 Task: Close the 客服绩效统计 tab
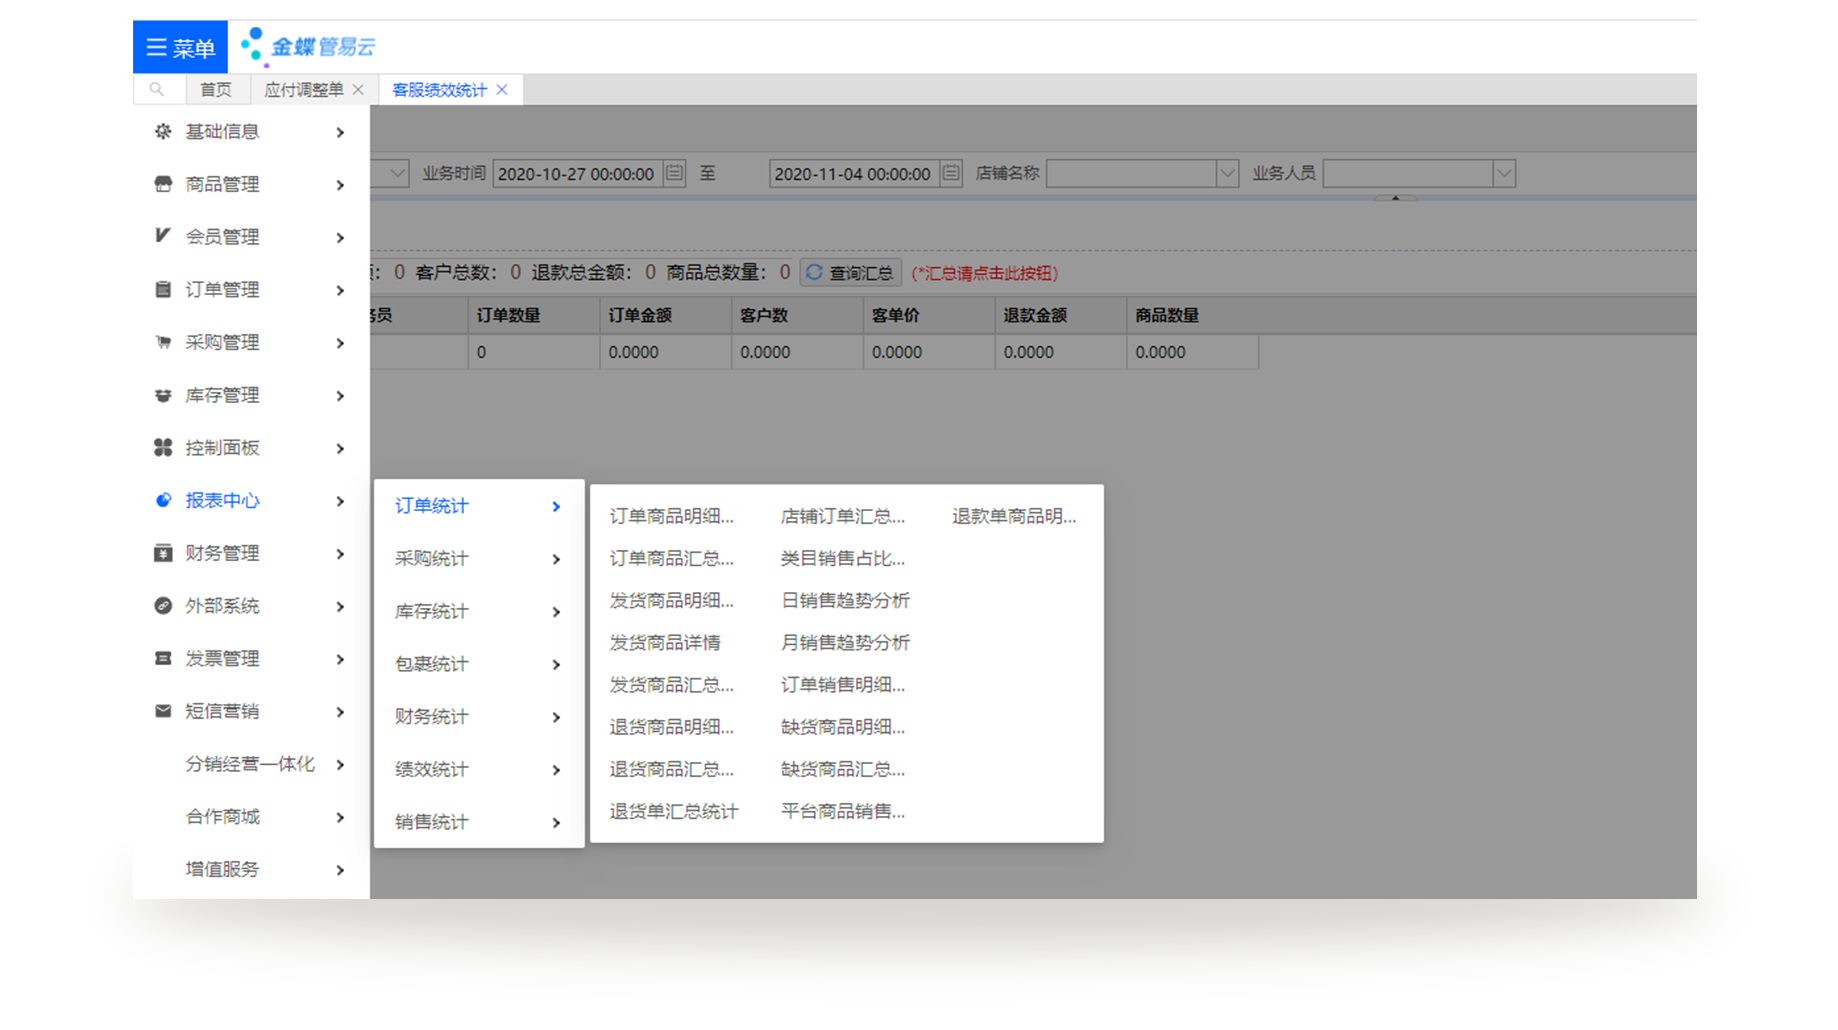point(502,90)
